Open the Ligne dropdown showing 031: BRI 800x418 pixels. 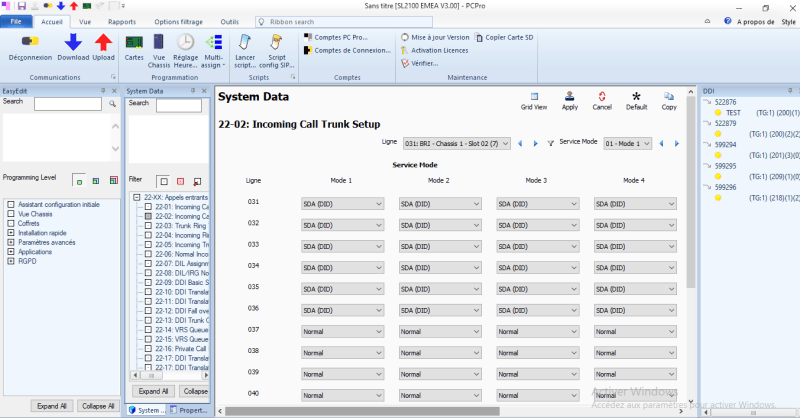(x=457, y=144)
